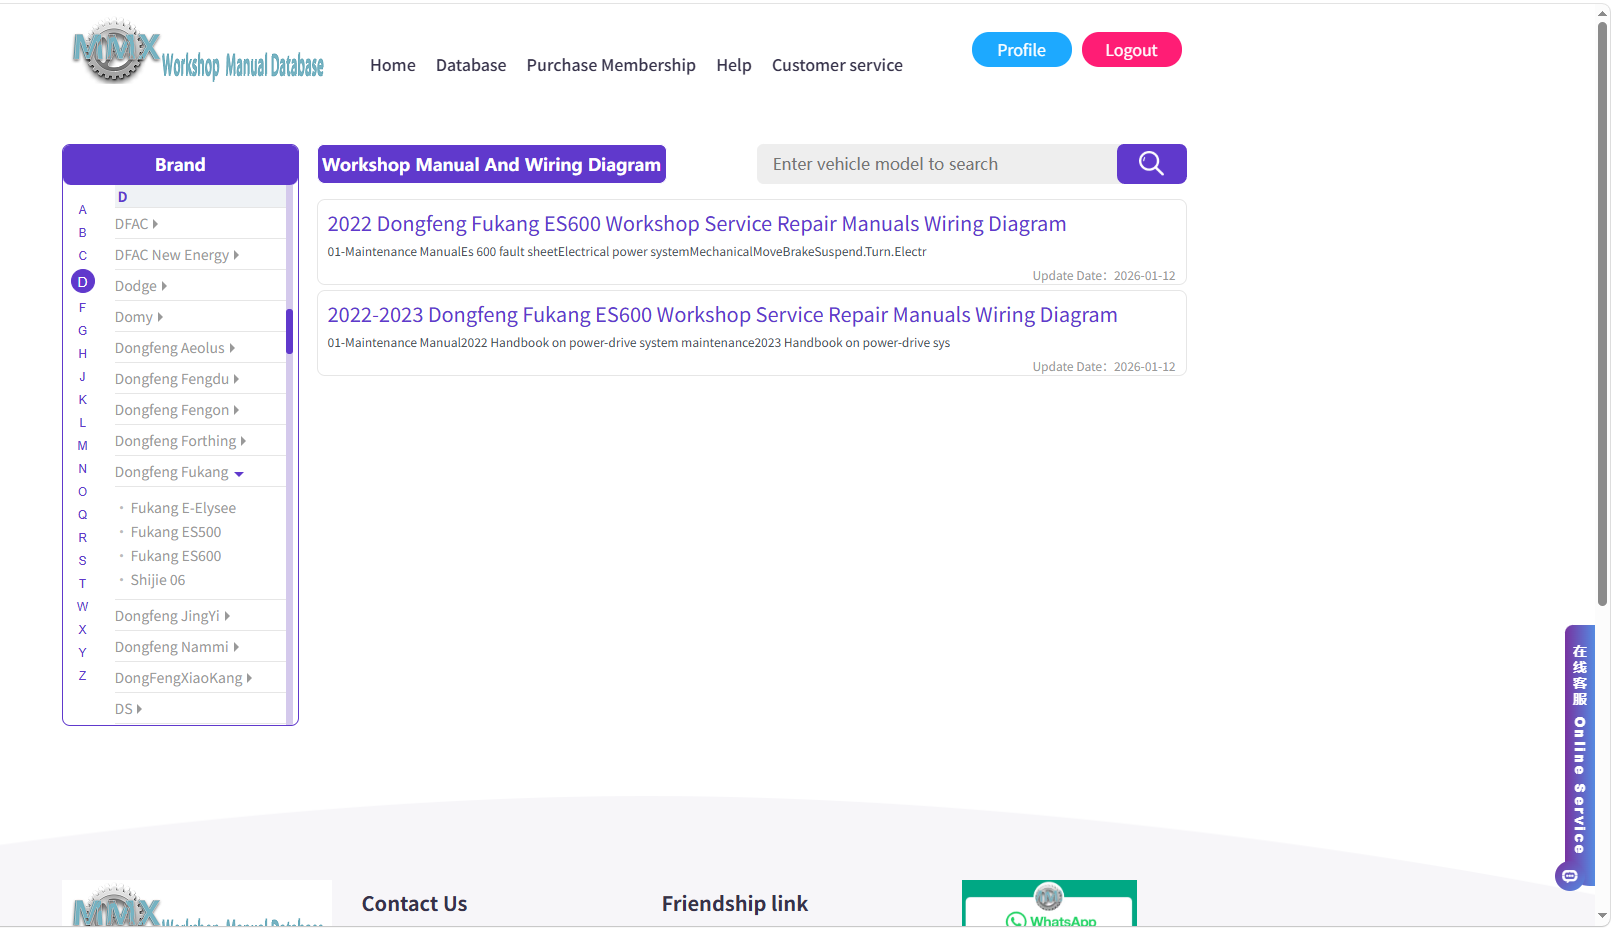Jump to brands starting with R
The width and height of the screenshot is (1614, 928).
tap(83, 538)
